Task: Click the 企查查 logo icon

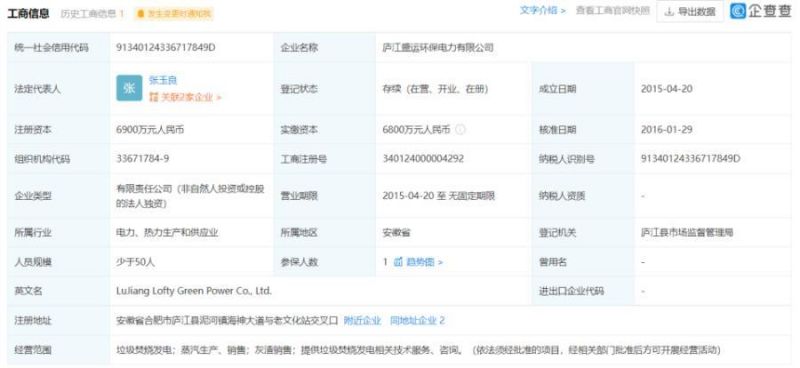Action: click(x=737, y=11)
